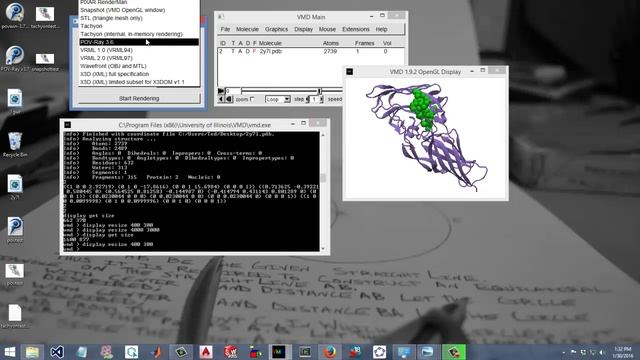The height and width of the screenshot is (360, 640).
Task: Select the snapshottest image on the desktop
Action: (45, 61)
